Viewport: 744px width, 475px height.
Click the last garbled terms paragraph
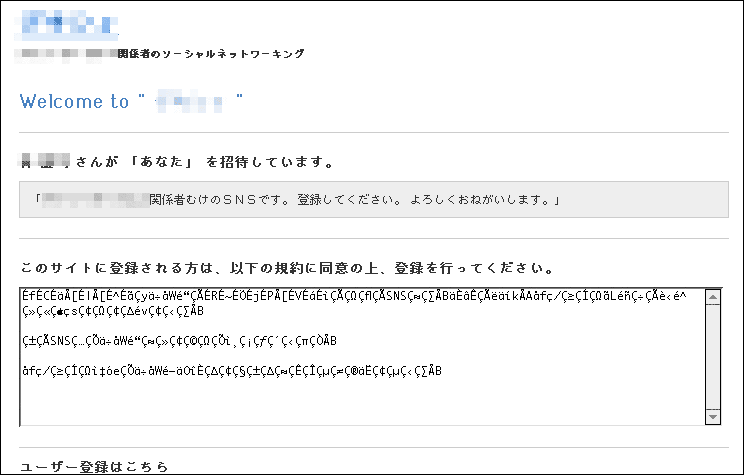[232, 372]
